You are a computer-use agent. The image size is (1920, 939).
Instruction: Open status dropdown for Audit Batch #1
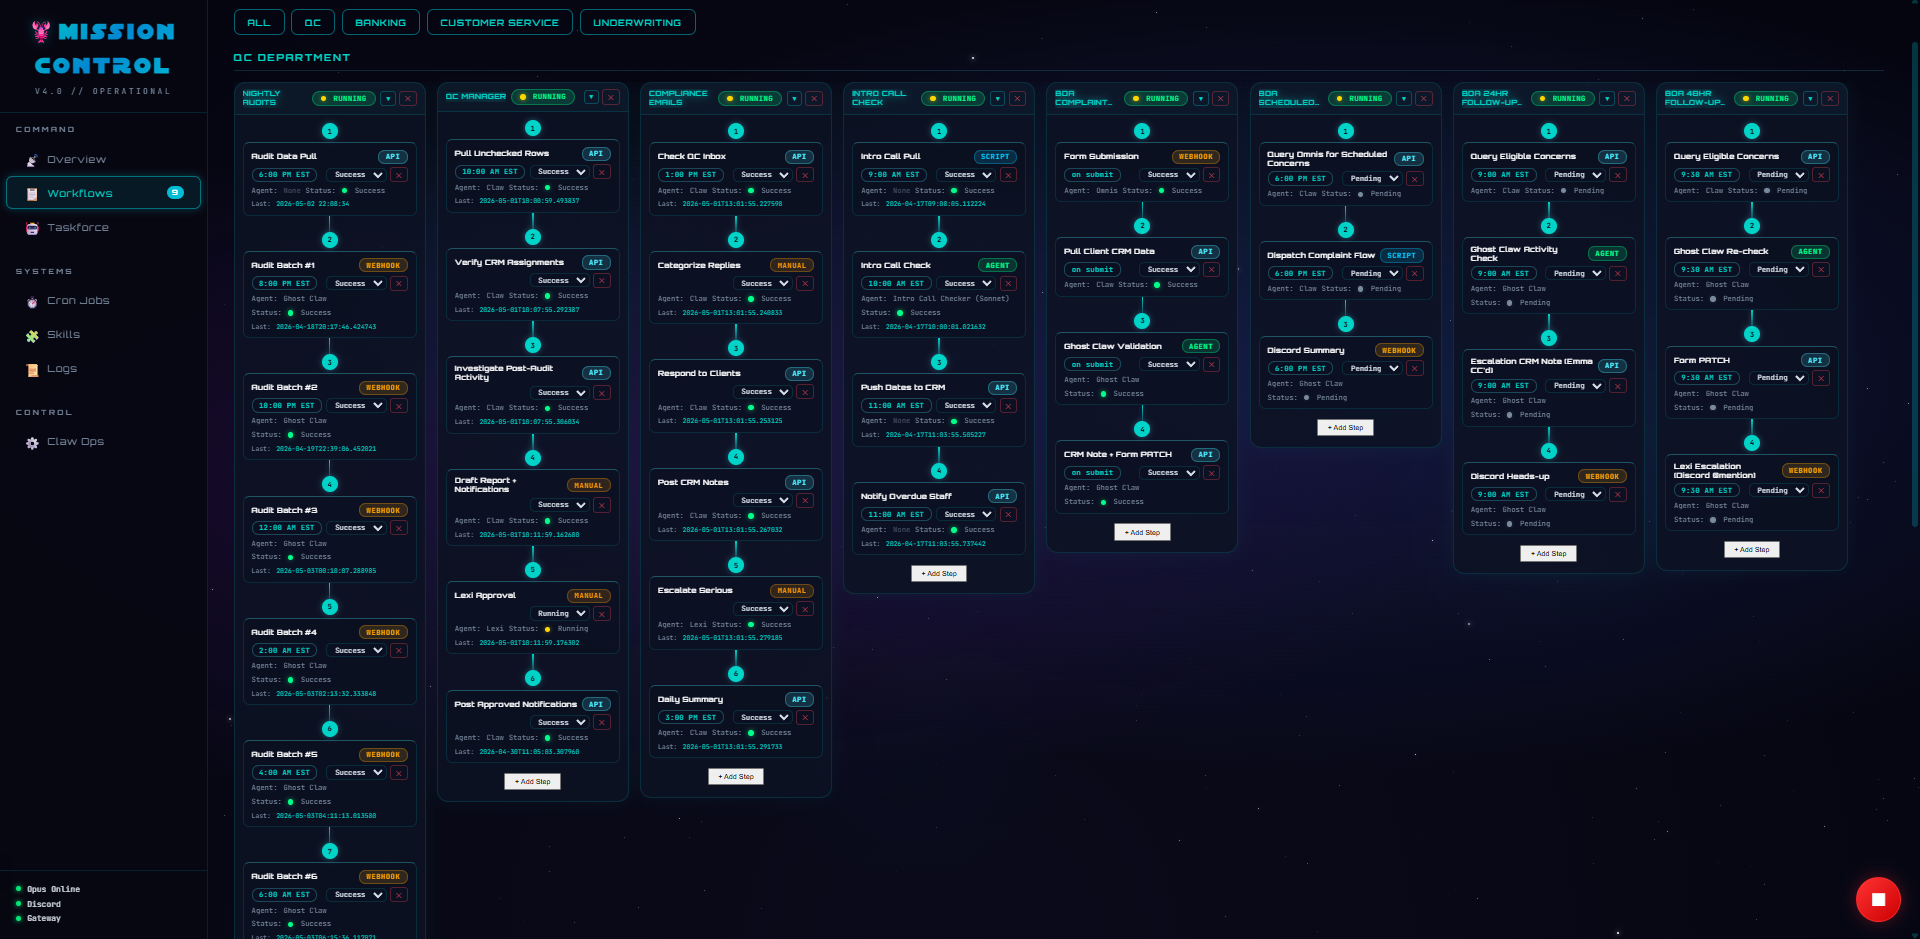click(358, 284)
